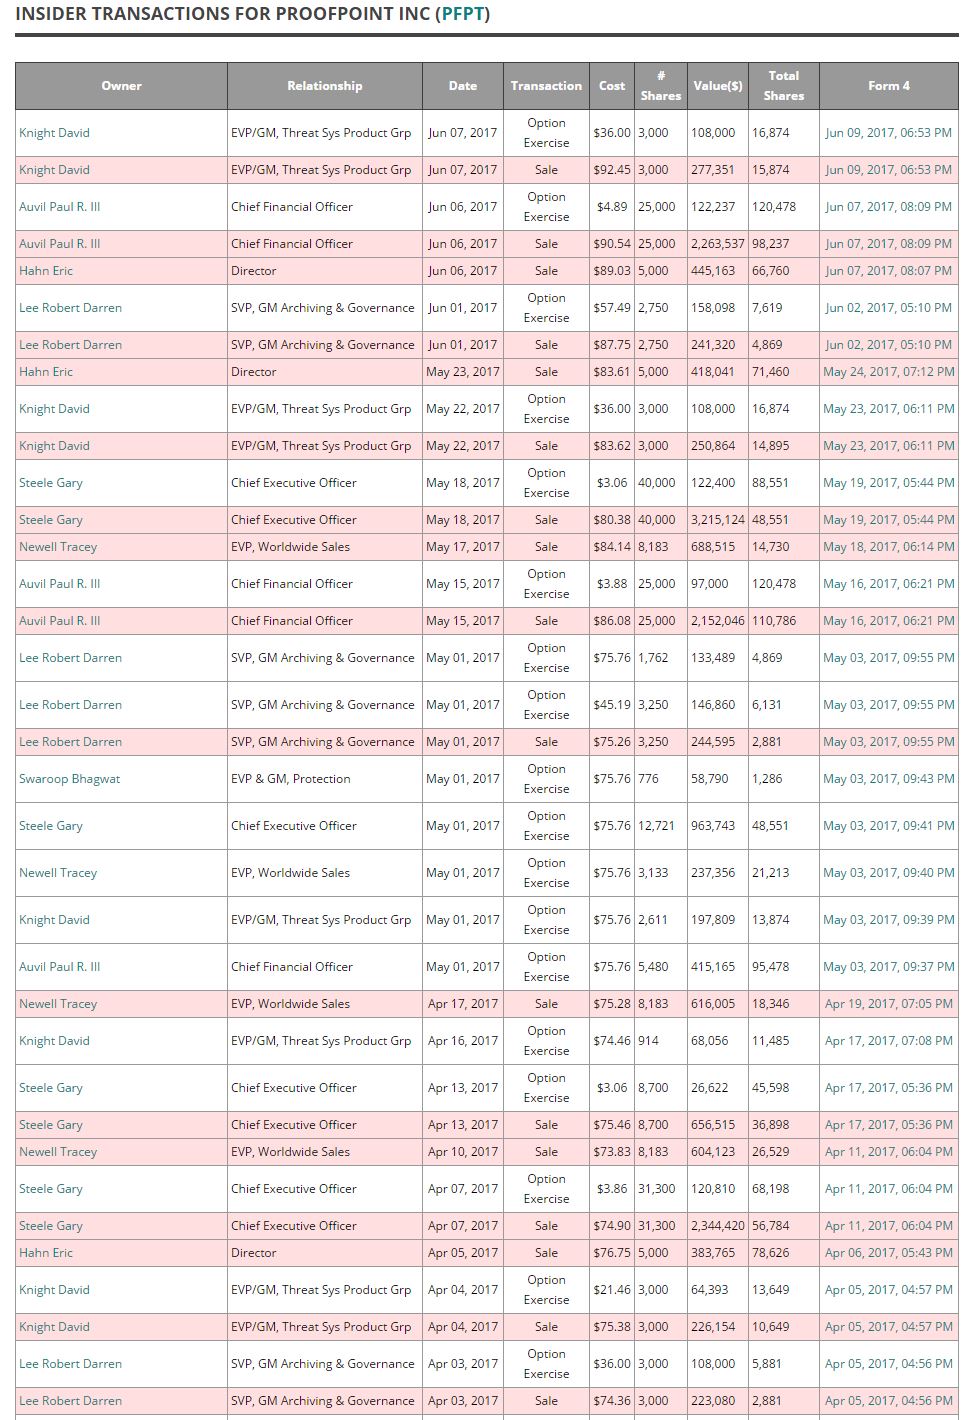Sort by the Transaction column header

(x=546, y=86)
